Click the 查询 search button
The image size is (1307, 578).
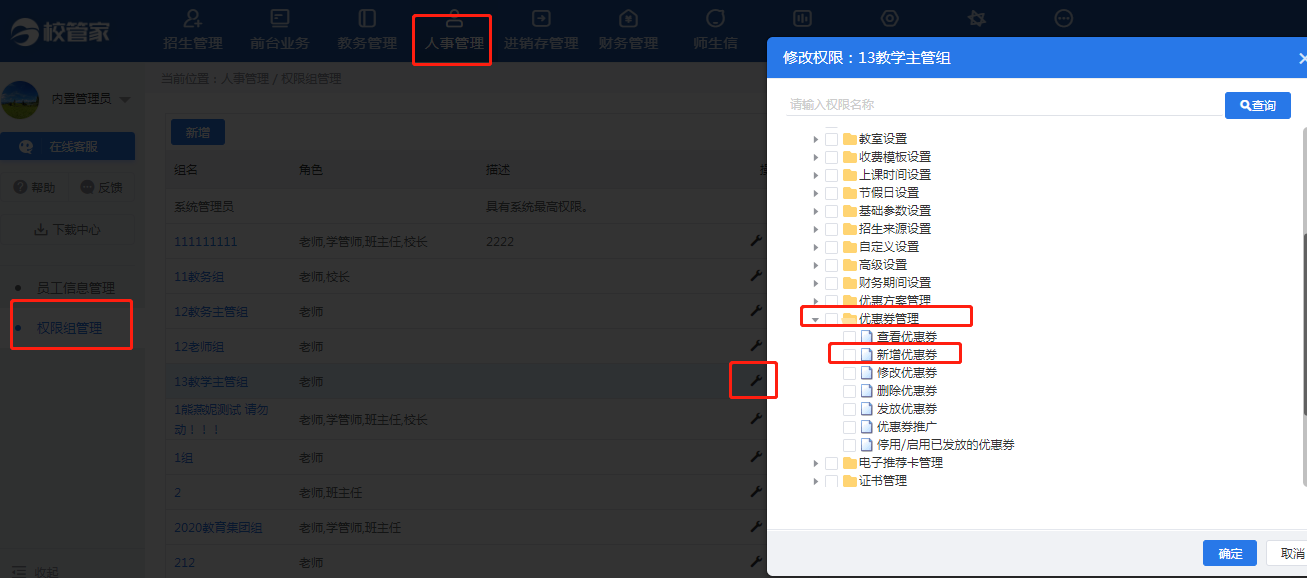pos(1258,105)
